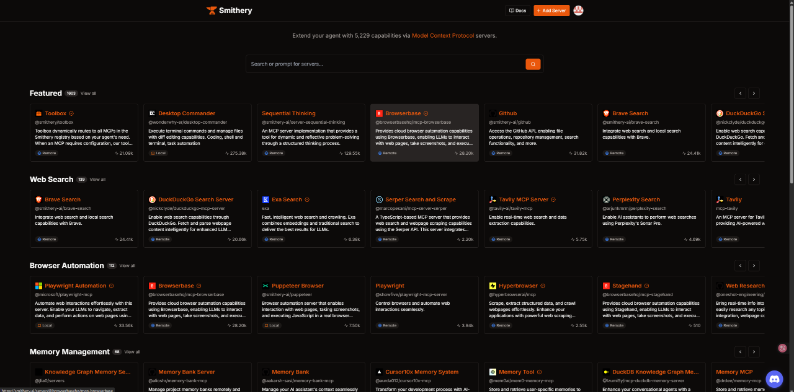Show next Featured servers with right arrow
The width and height of the screenshot is (794, 392).
(x=754, y=93)
